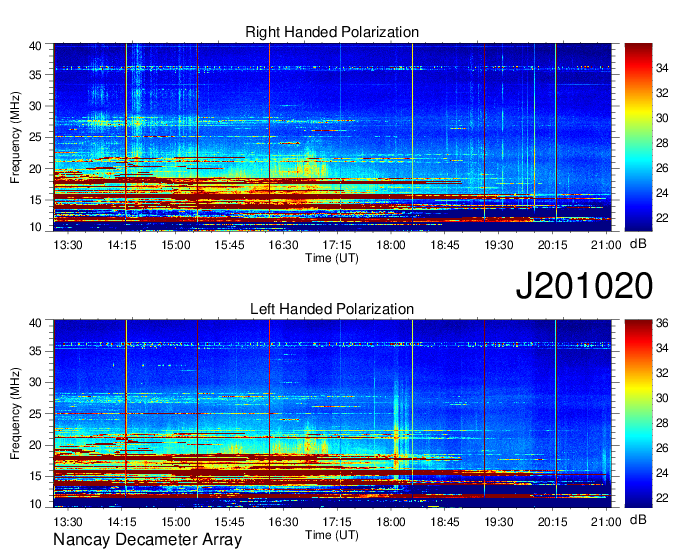Click the 20 frequency tick of Right Handed plot
The width and height of the screenshot is (680, 552).
tap(35, 169)
